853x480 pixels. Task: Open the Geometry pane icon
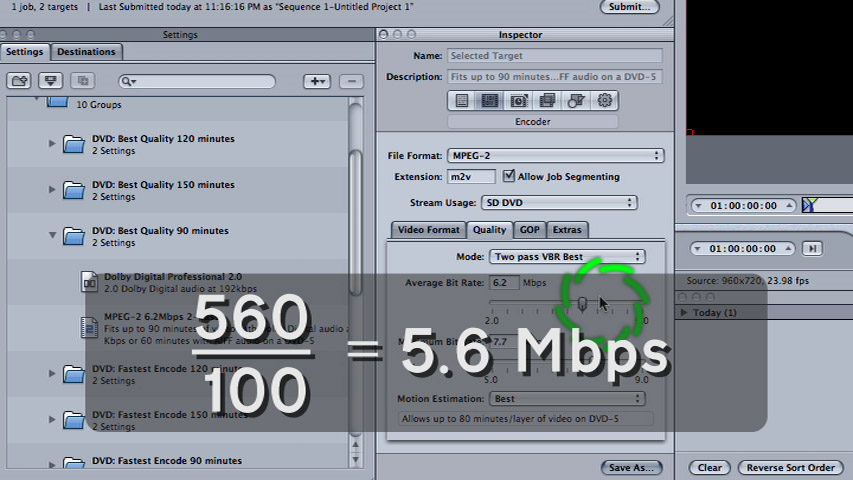[x=576, y=101]
